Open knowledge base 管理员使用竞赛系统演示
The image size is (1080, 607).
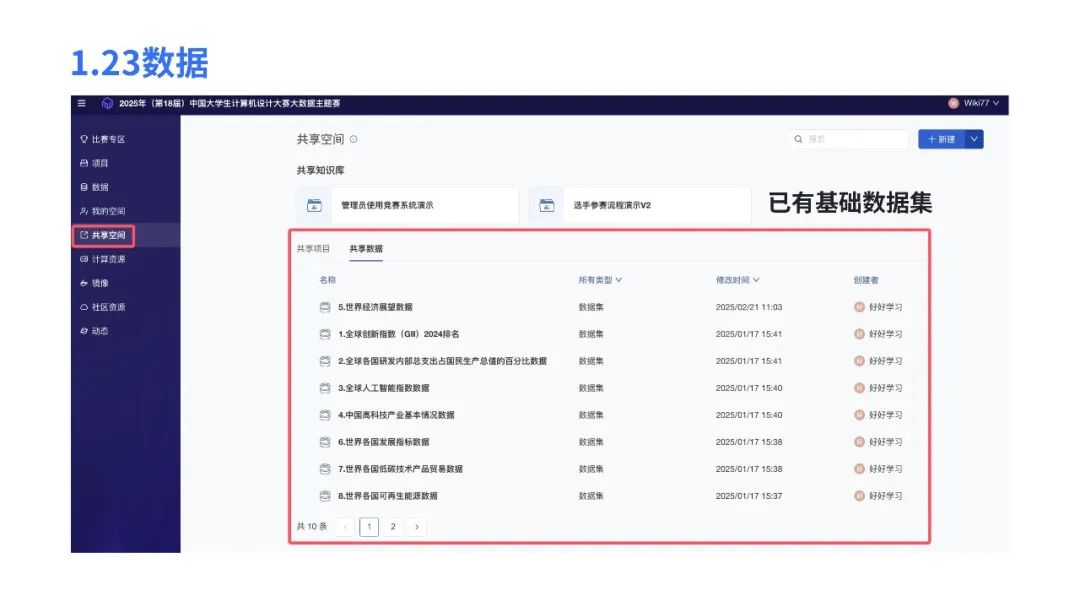408,205
